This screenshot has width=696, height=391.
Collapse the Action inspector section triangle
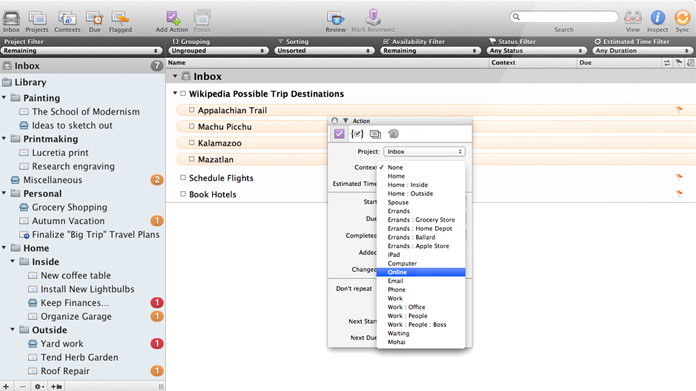[346, 121]
